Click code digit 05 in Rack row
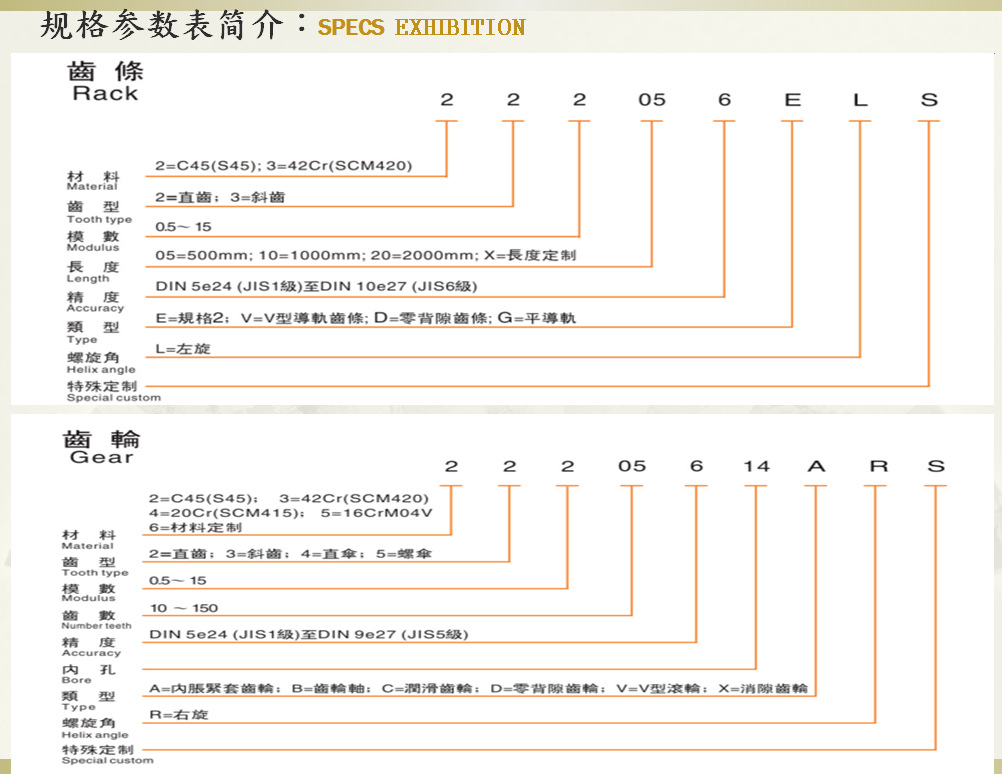This screenshot has width=1002, height=774. click(x=651, y=100)
